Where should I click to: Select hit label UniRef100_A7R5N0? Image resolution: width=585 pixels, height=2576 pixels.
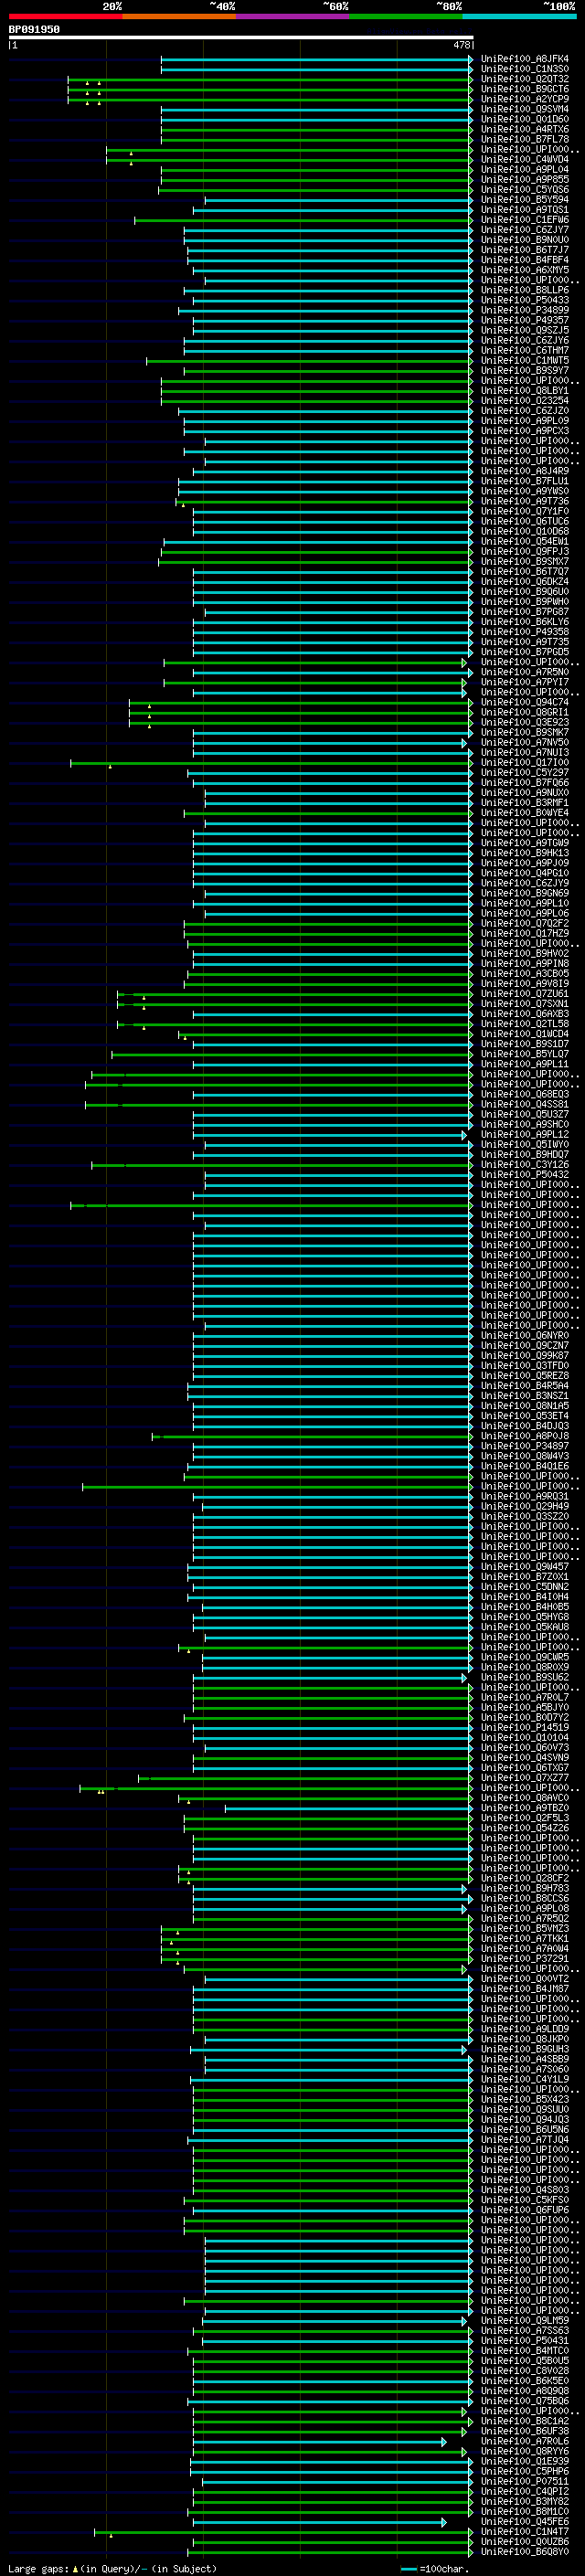tap(525, 672)
